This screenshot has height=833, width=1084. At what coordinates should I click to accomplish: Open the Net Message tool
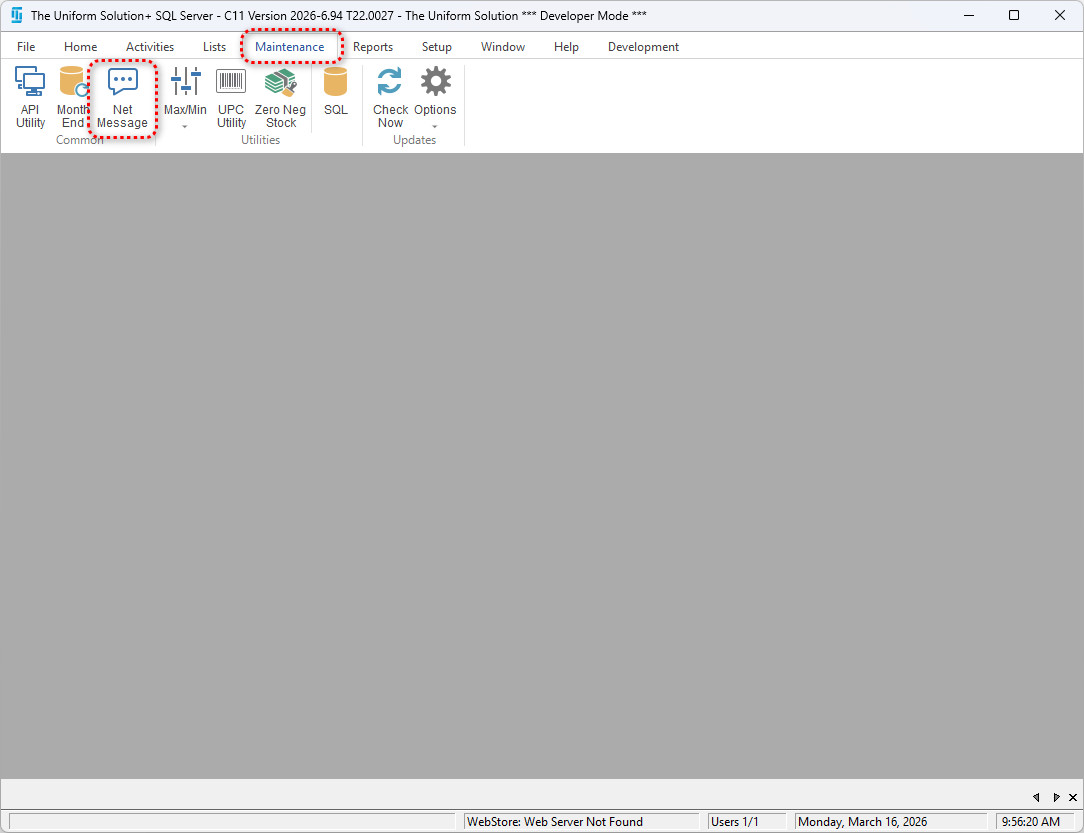122,98
